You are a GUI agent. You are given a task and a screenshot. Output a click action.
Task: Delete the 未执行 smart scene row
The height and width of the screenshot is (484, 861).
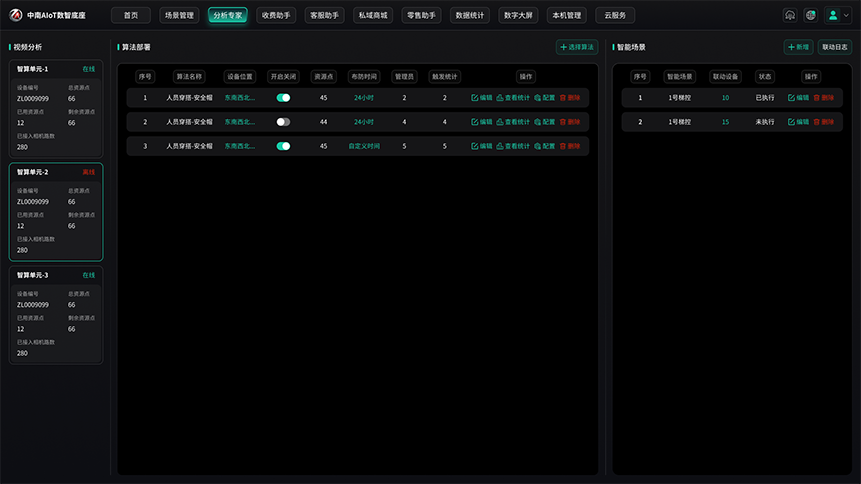pos(824,122)
